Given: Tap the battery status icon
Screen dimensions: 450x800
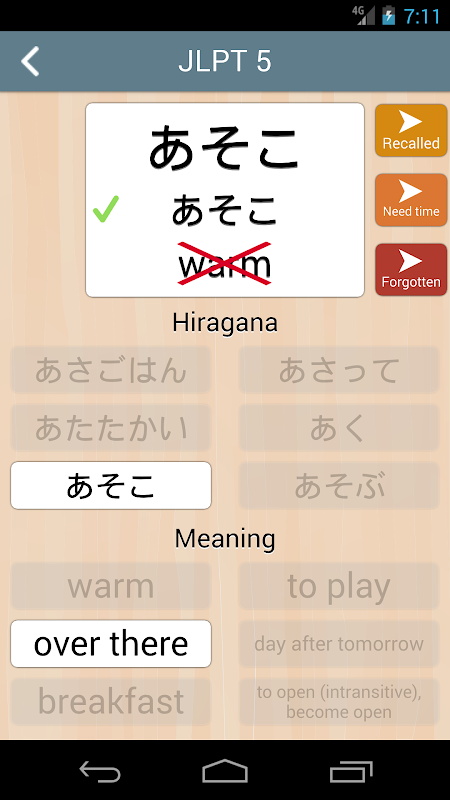Looking at the screenshot, I should [388, 15].
